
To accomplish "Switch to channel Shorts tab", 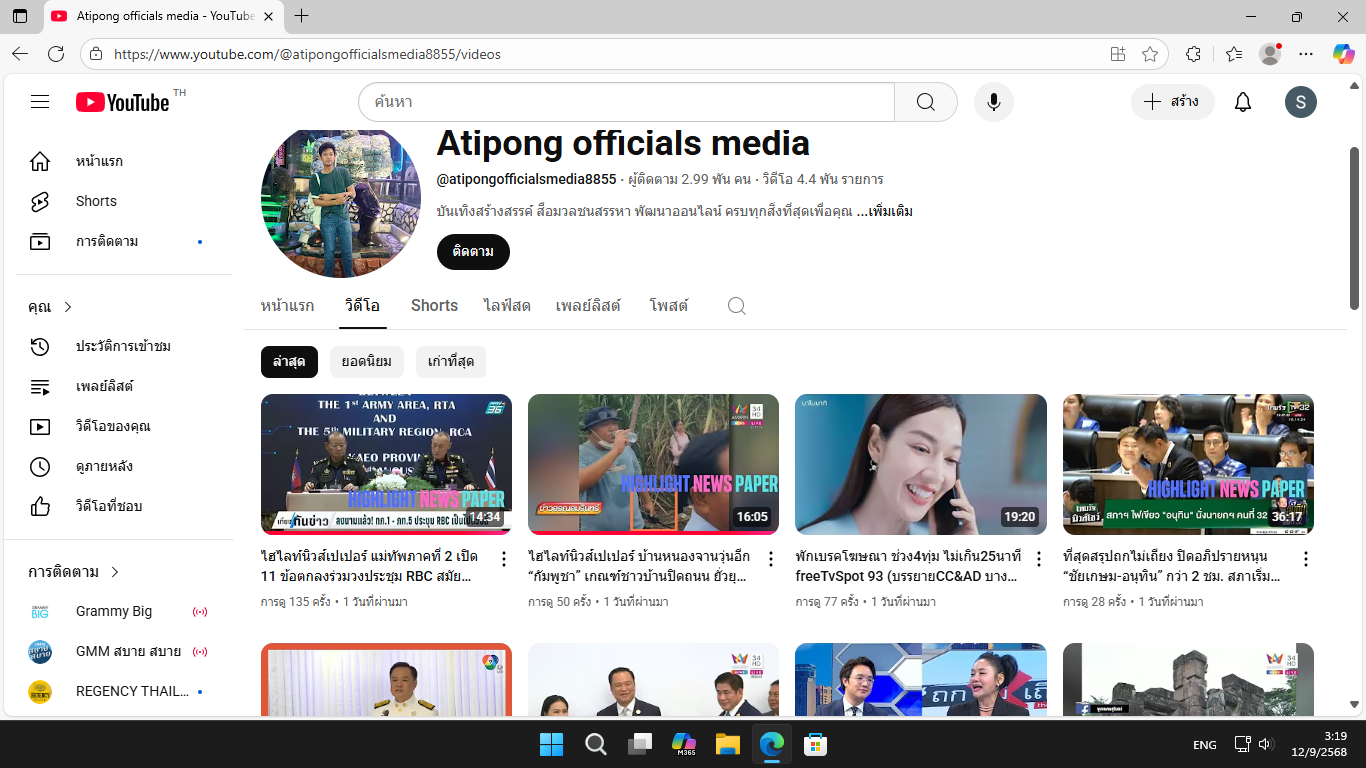I will pos(434,306).
